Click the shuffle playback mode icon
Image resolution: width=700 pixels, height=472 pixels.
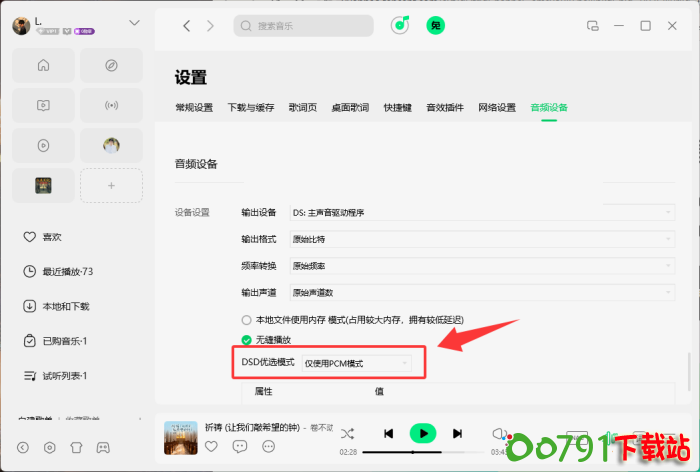348,433
